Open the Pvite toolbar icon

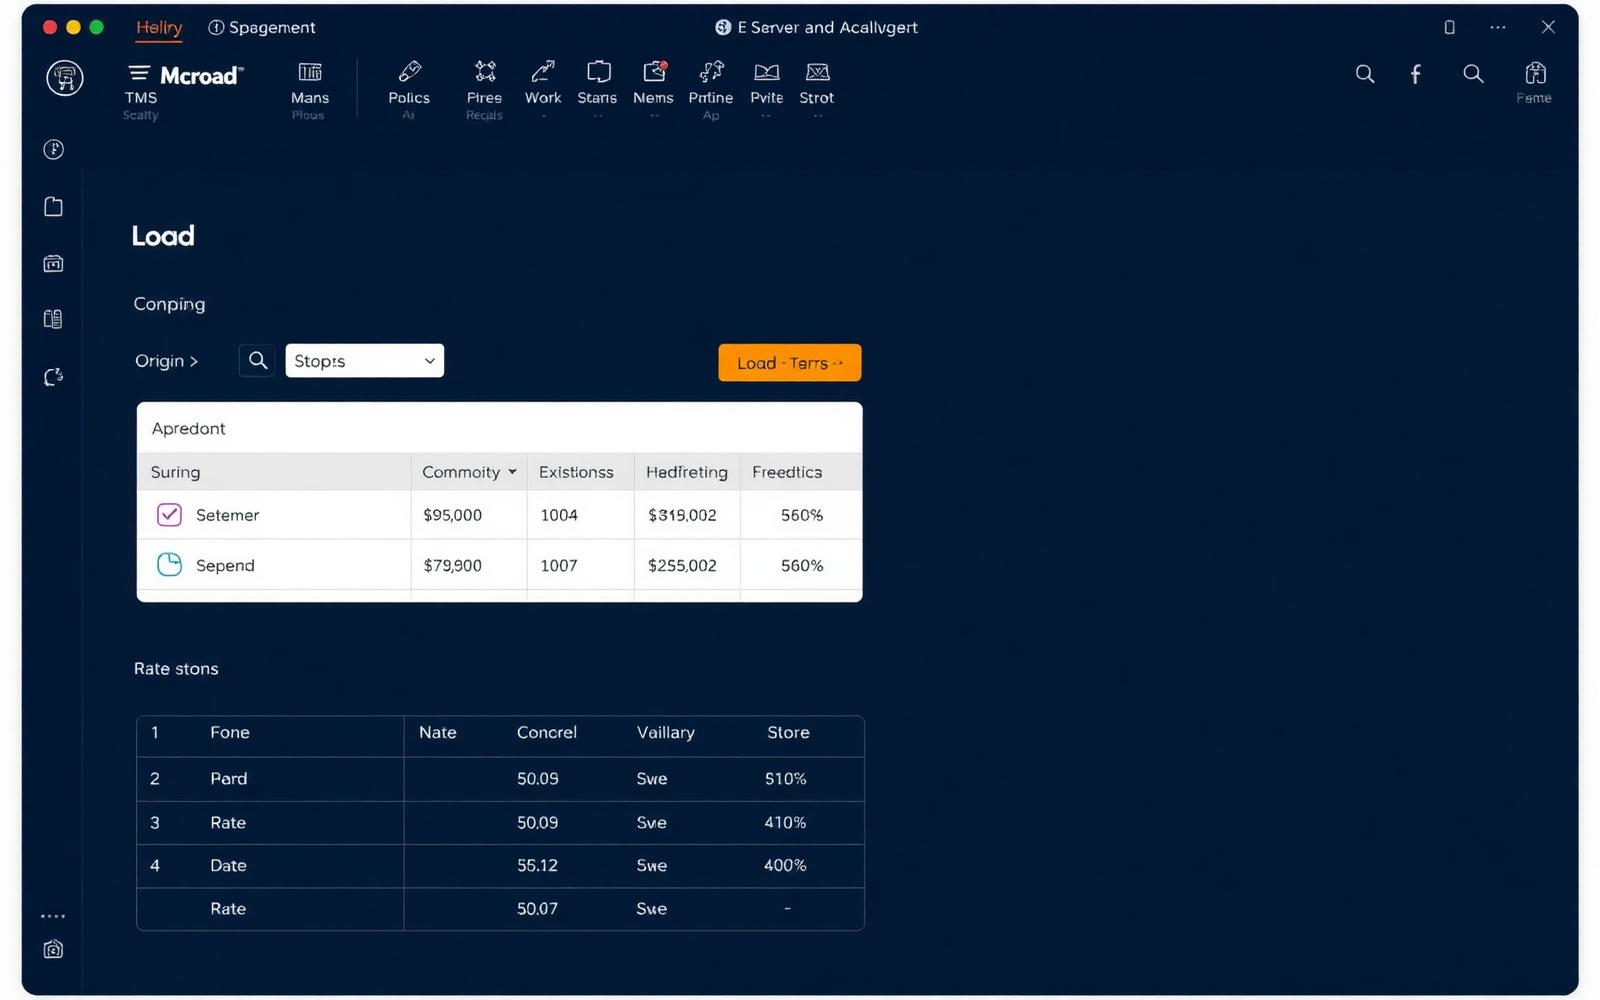(x=767, y=72)
